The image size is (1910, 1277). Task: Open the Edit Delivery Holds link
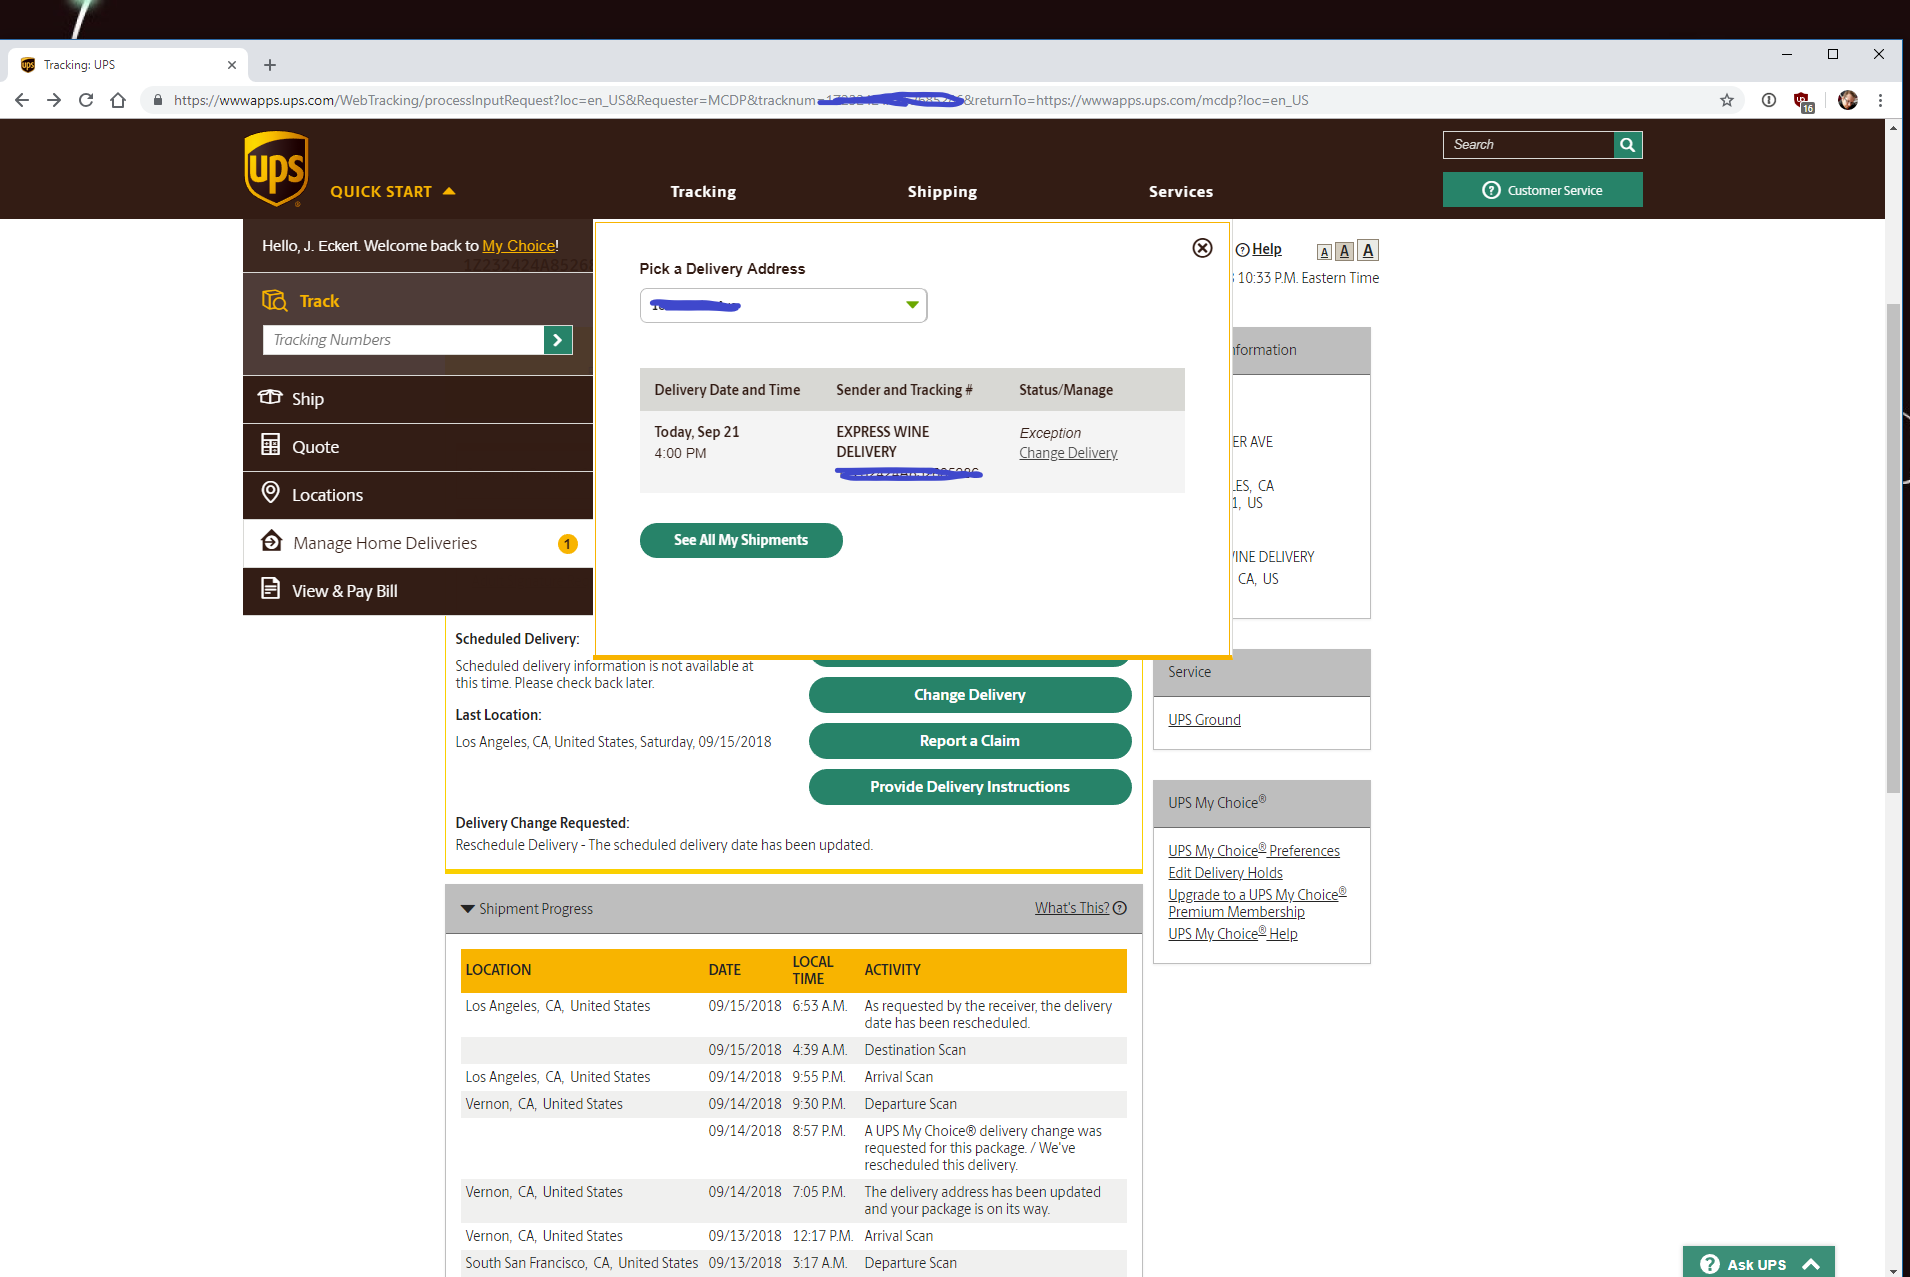point(1225,873)
